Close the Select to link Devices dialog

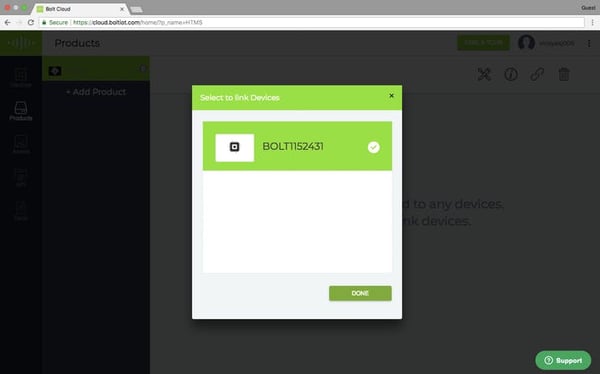pos(391,96)
